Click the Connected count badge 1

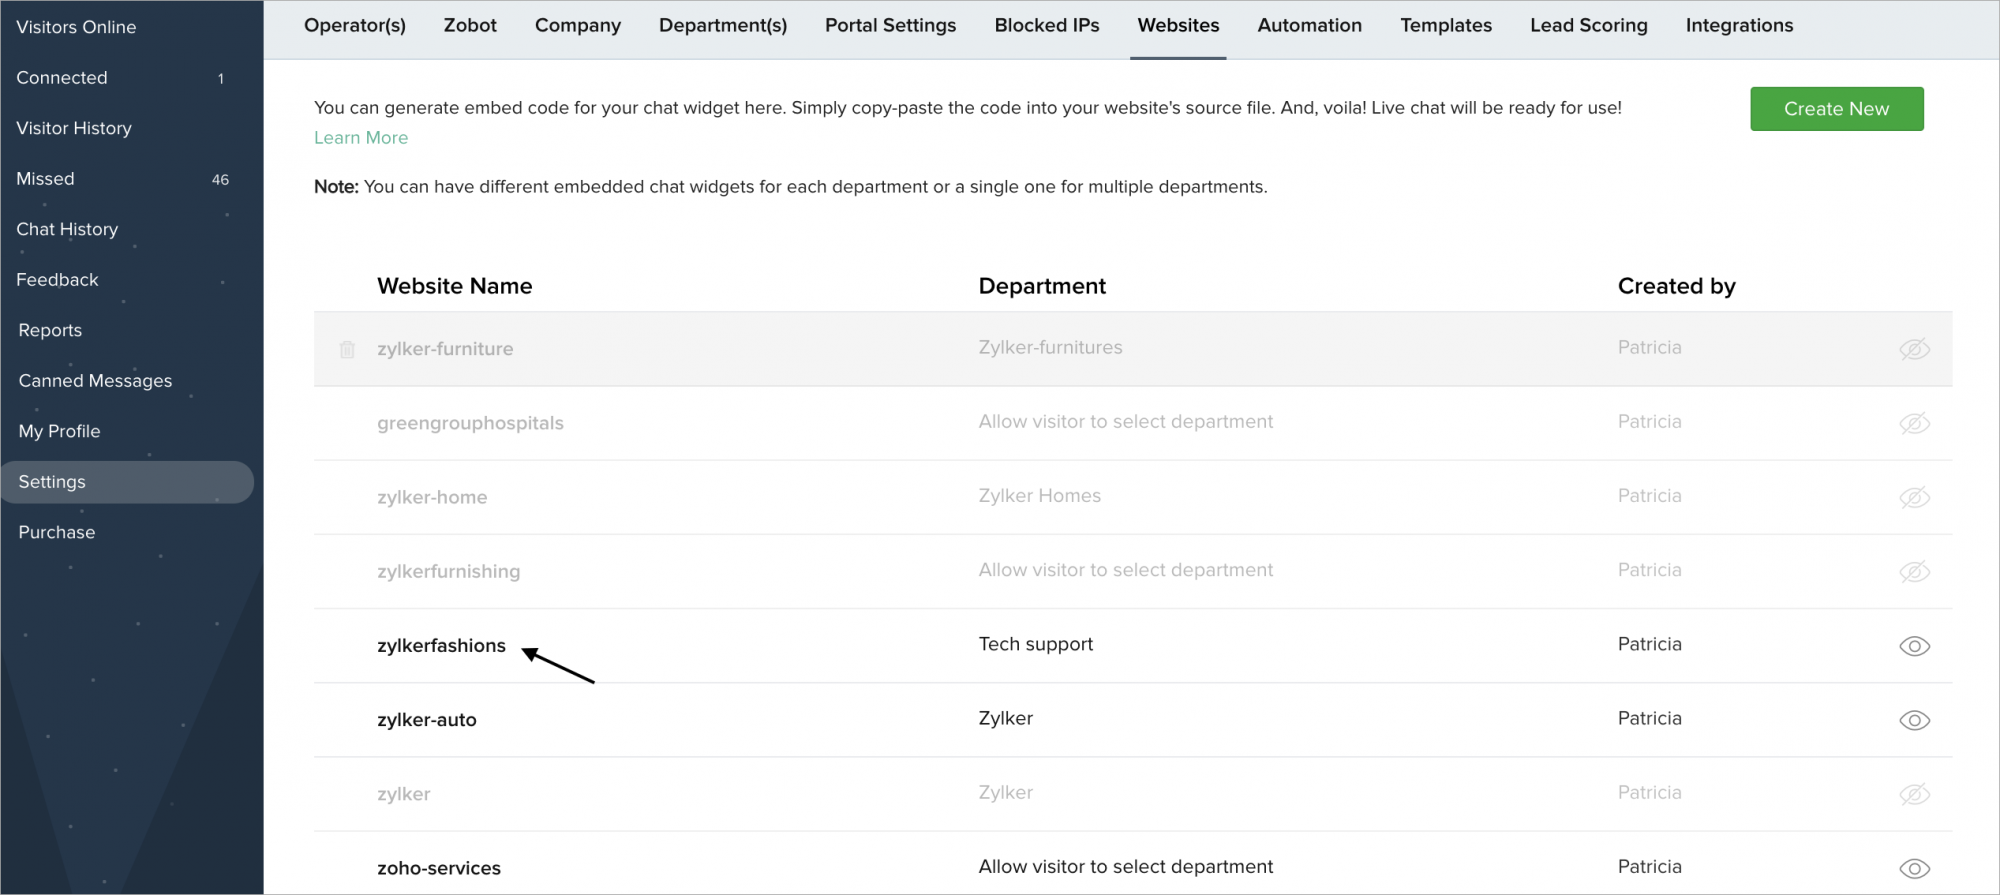(x=221, y=78)
